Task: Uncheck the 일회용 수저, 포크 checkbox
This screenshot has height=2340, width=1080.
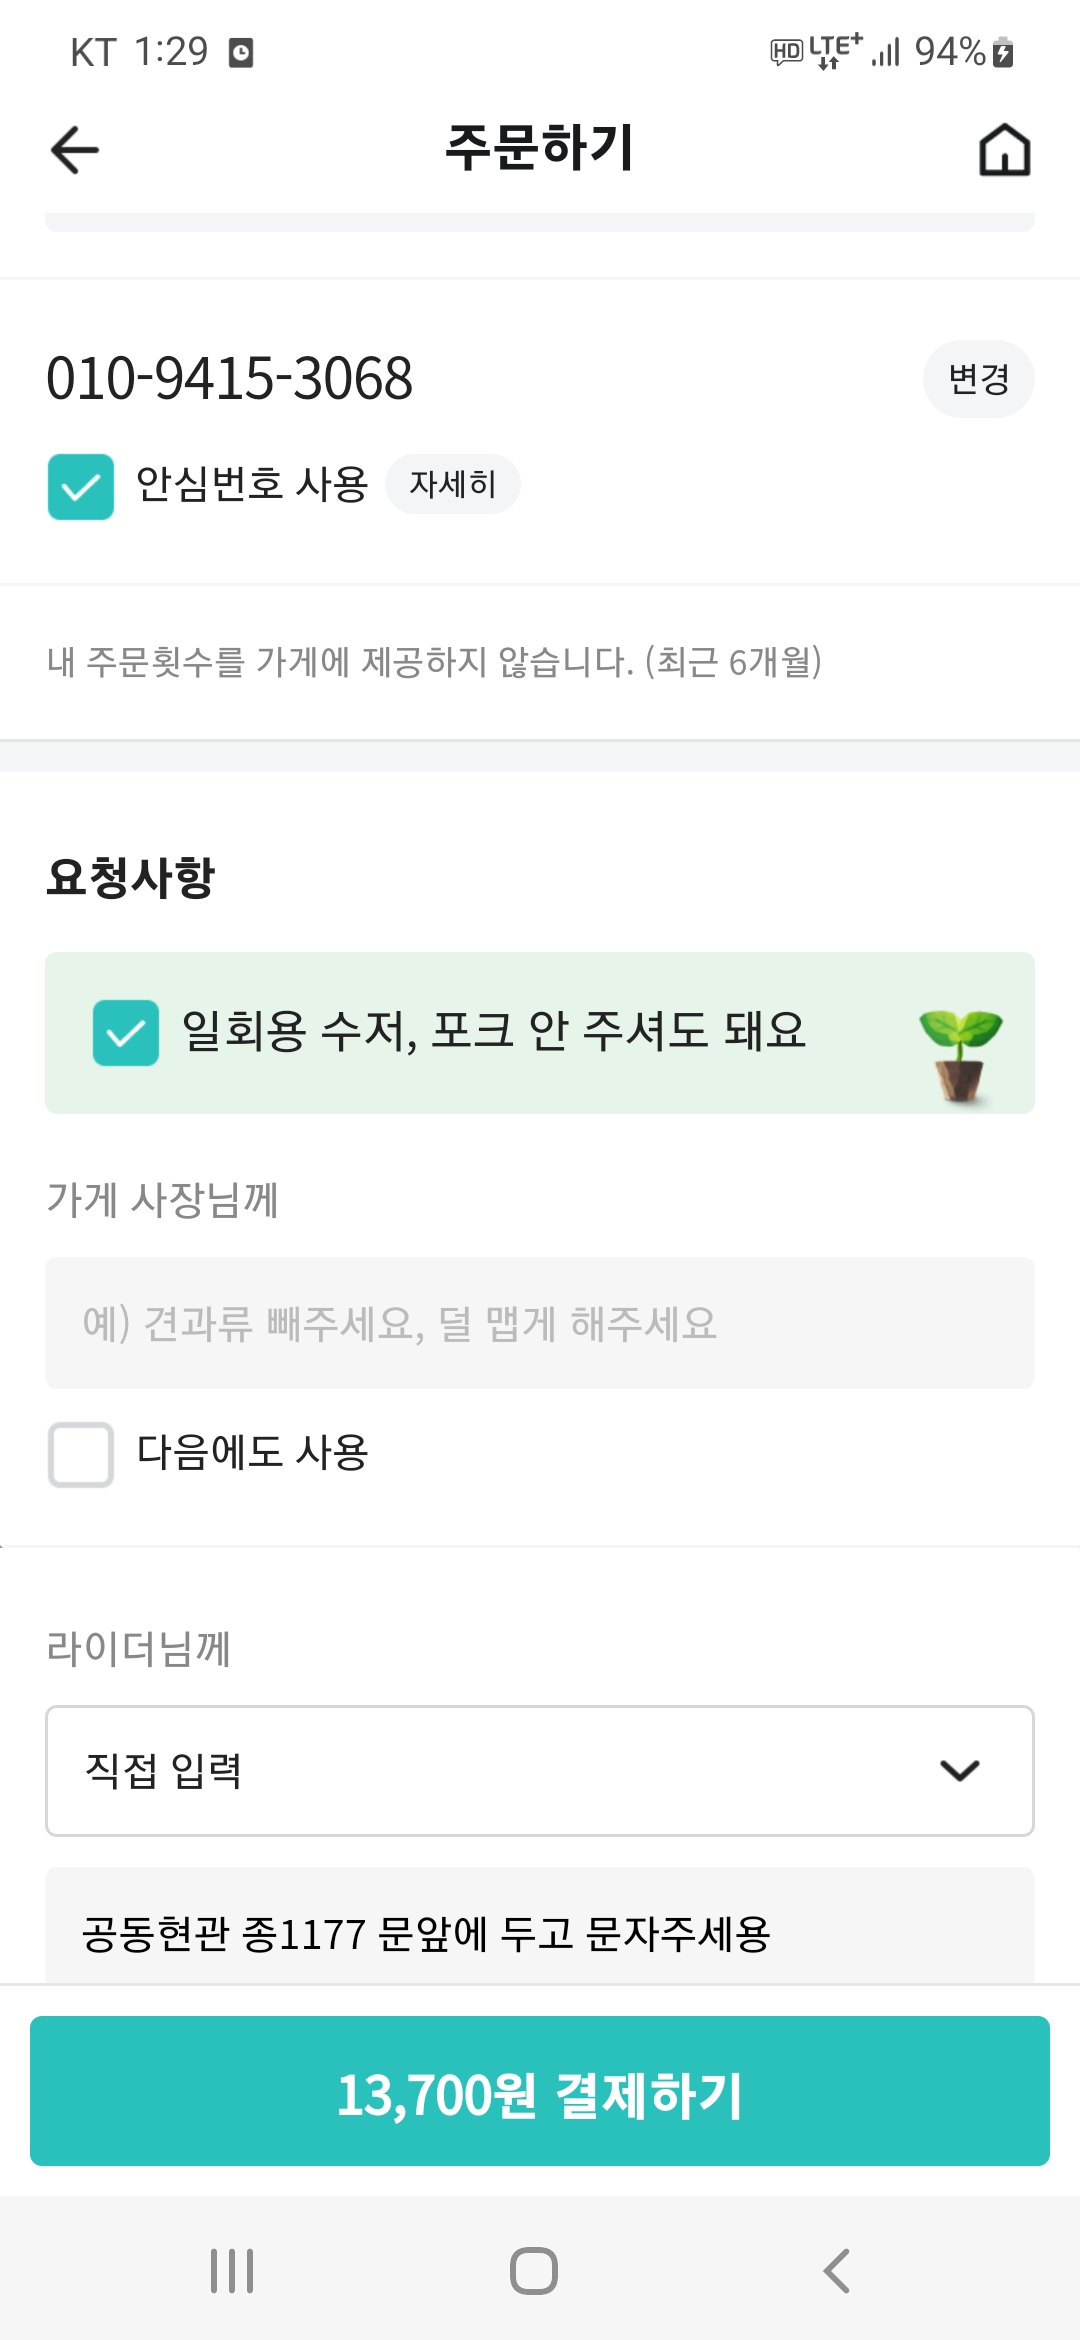Action: pos(126,1032)
